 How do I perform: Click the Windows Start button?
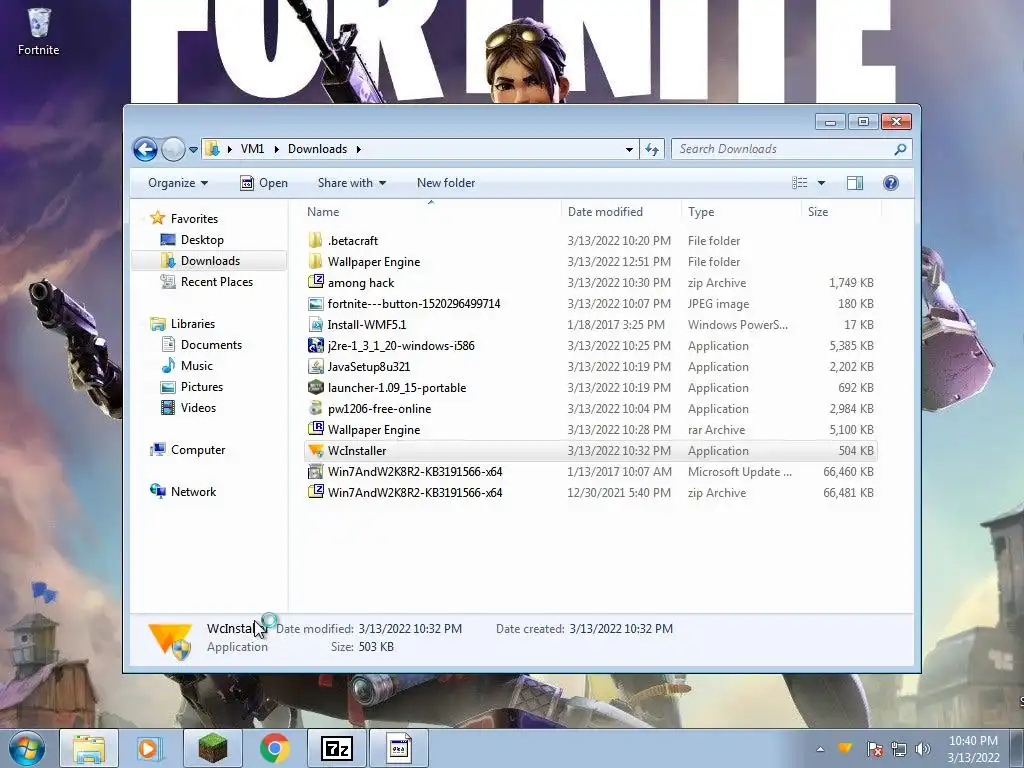click(27, 748)
